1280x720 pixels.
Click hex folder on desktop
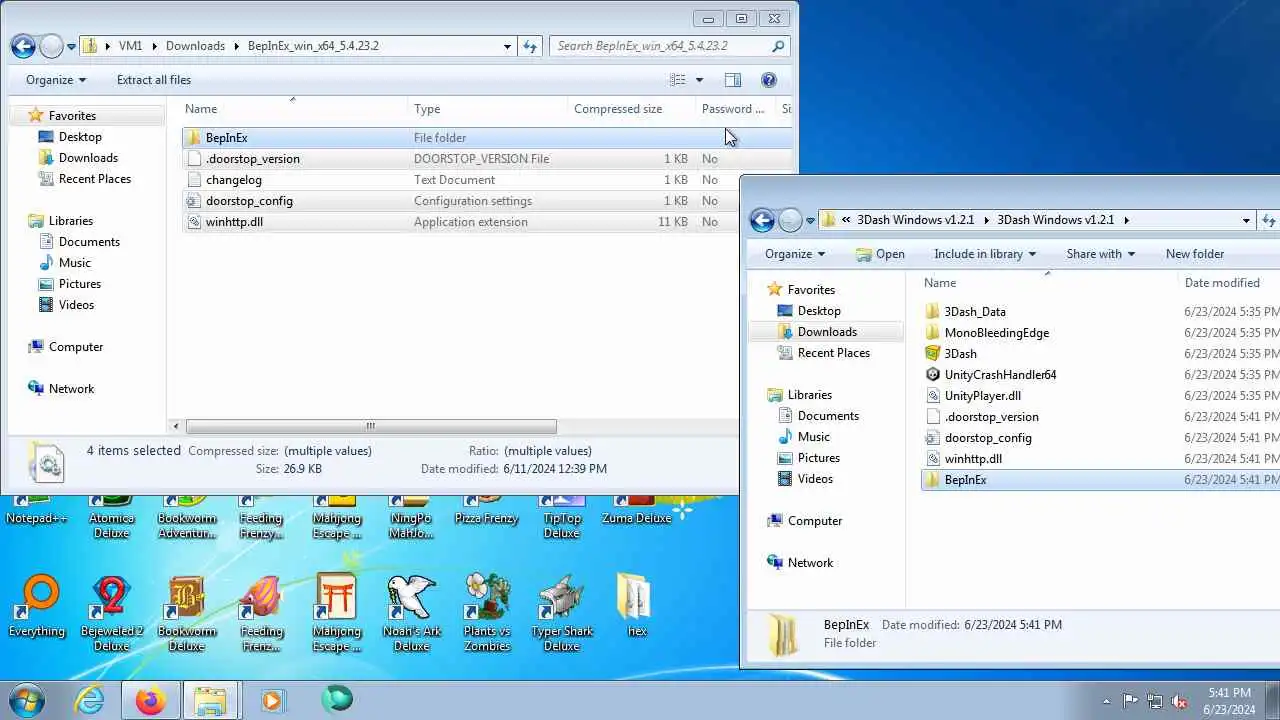pos(637,606)
